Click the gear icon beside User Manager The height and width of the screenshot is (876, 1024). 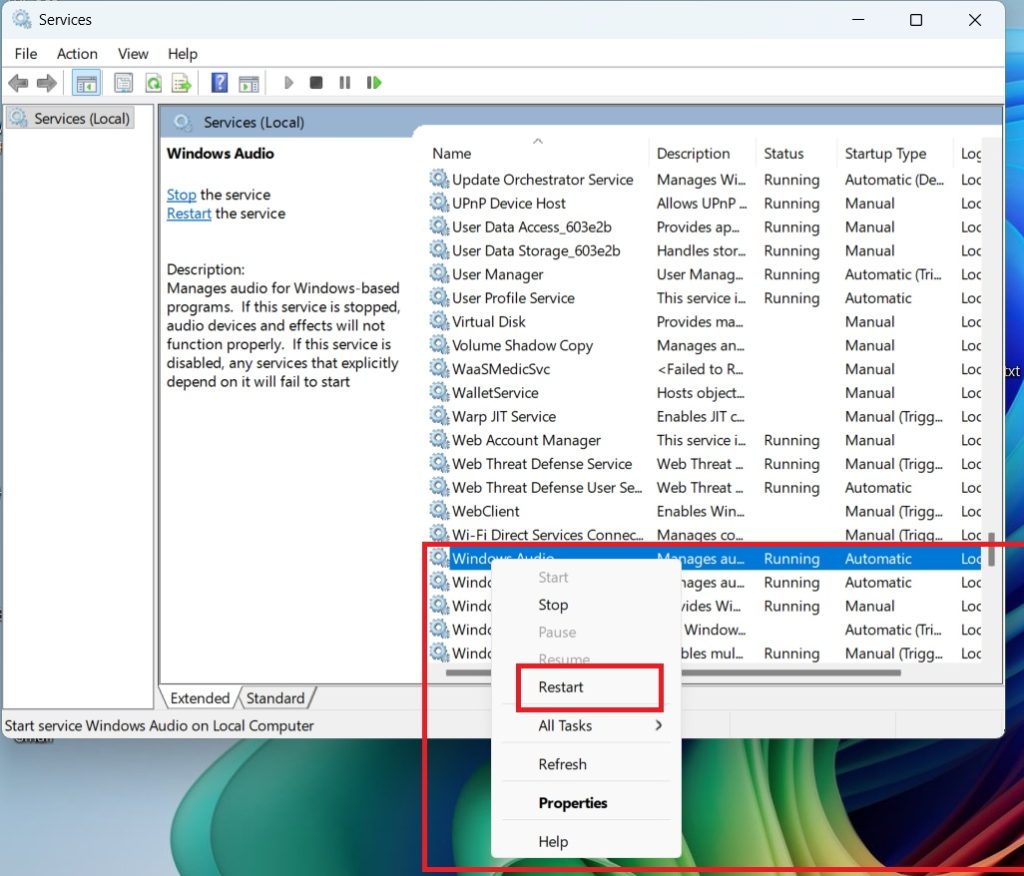point(439,274)
